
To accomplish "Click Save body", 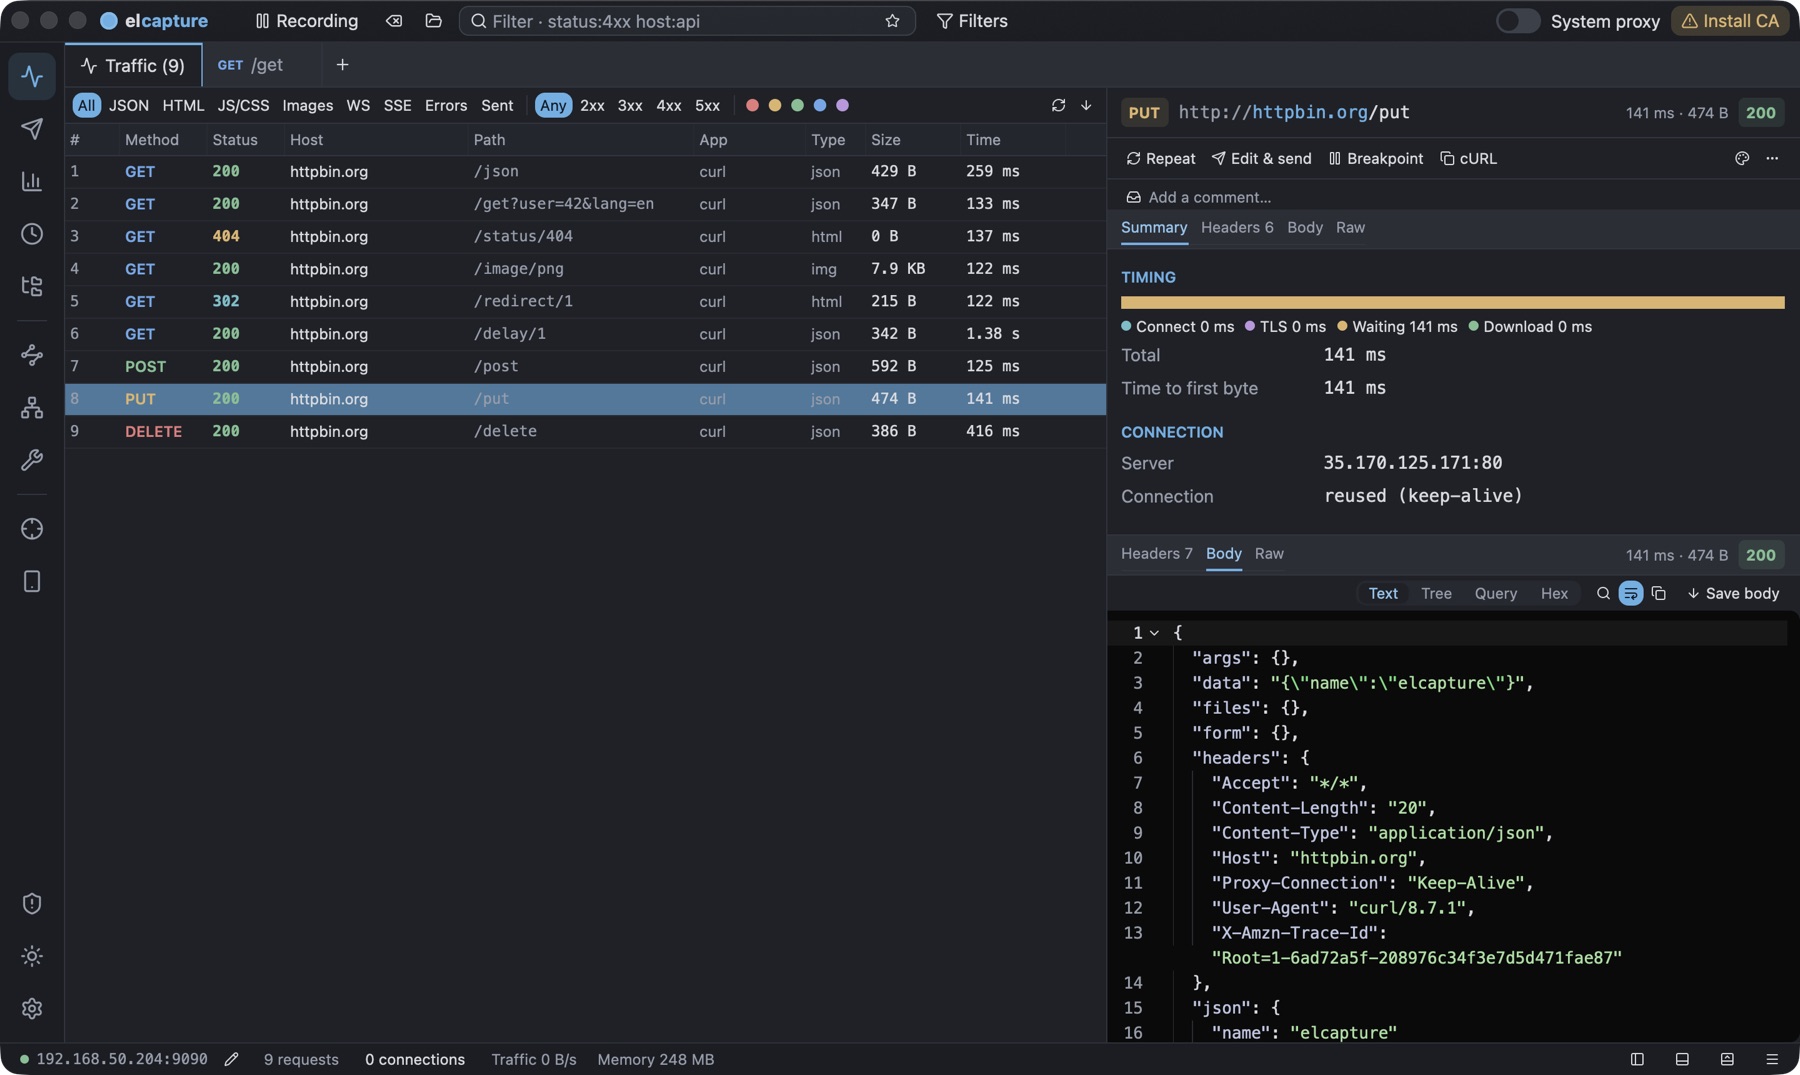I will 1733,593.
